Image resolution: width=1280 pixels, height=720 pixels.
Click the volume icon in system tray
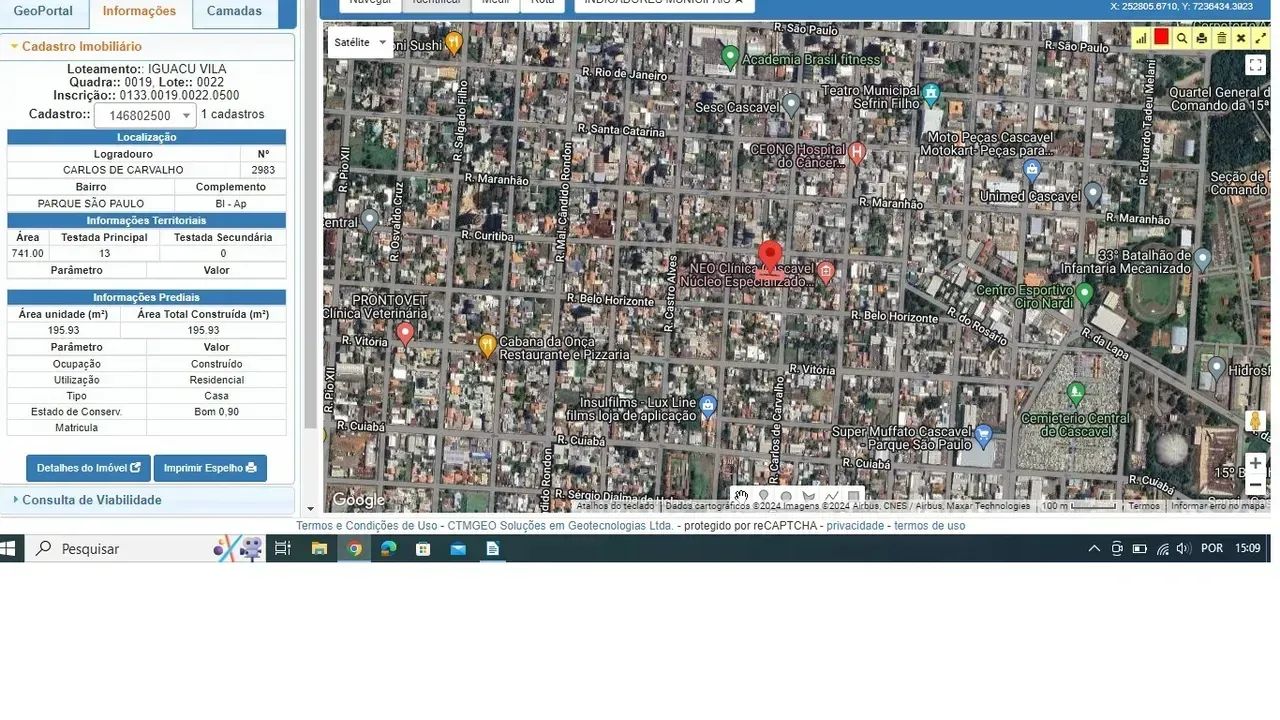click(x=1183, y=549)
